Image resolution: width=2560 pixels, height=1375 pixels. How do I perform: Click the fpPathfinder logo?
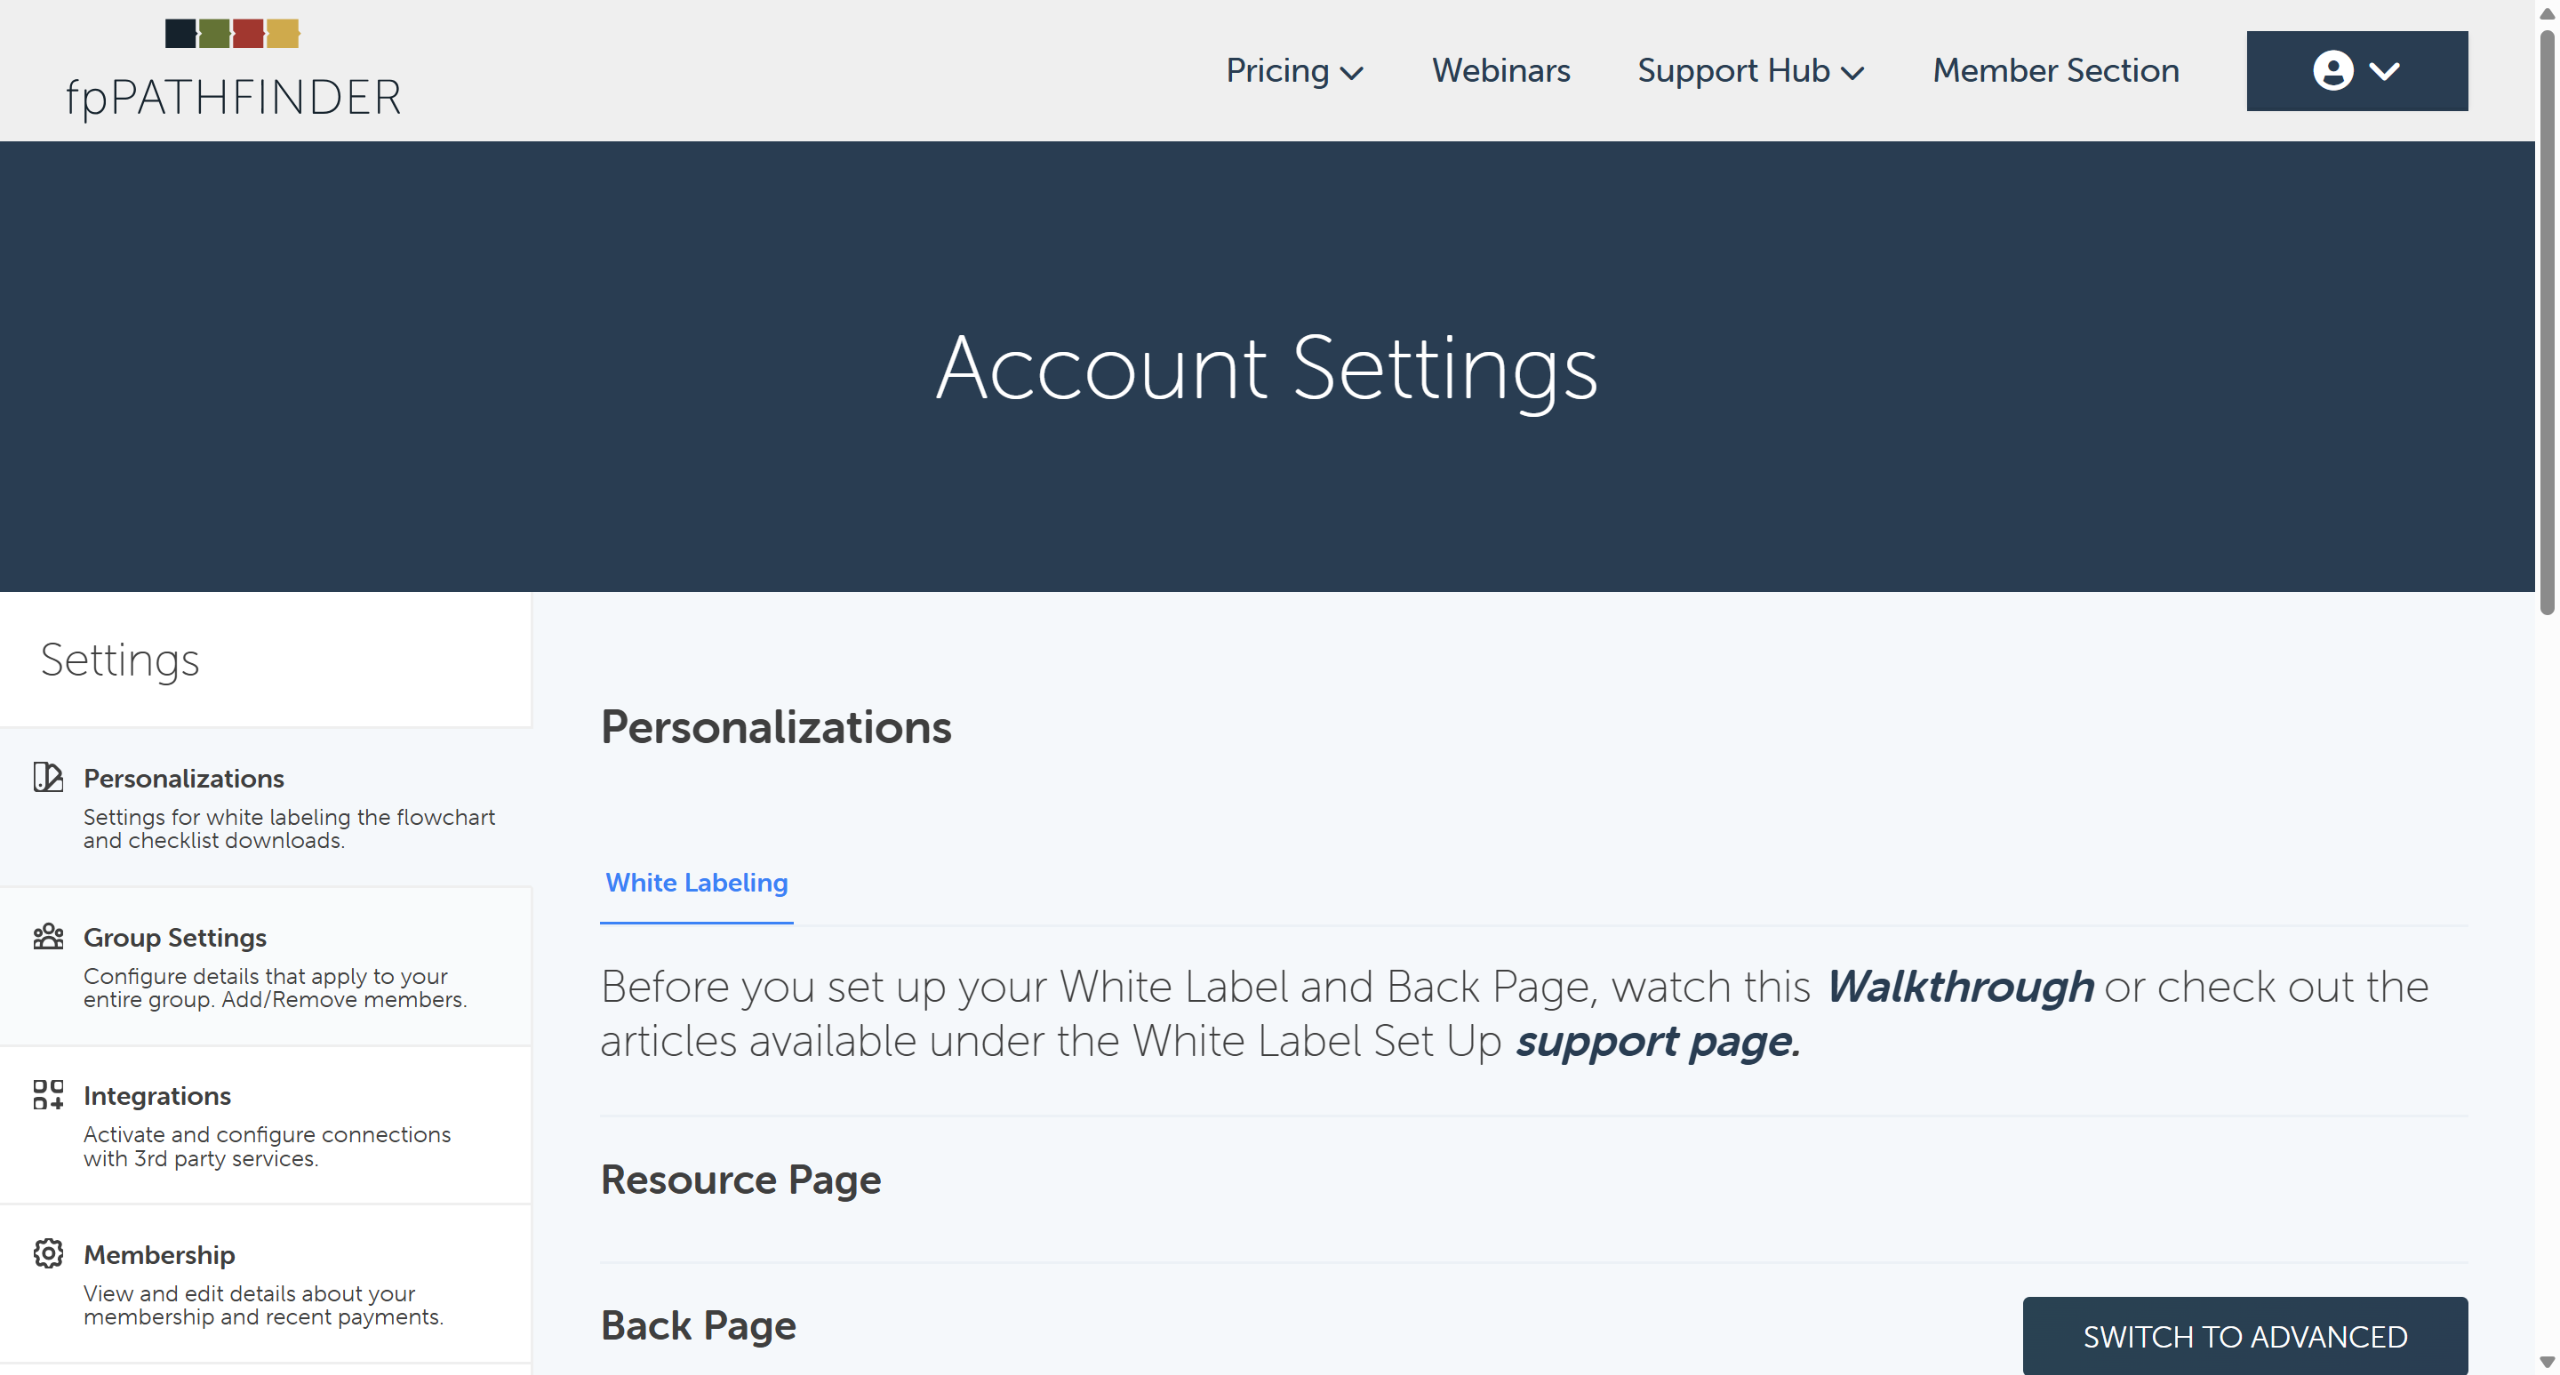coord(233,70)
